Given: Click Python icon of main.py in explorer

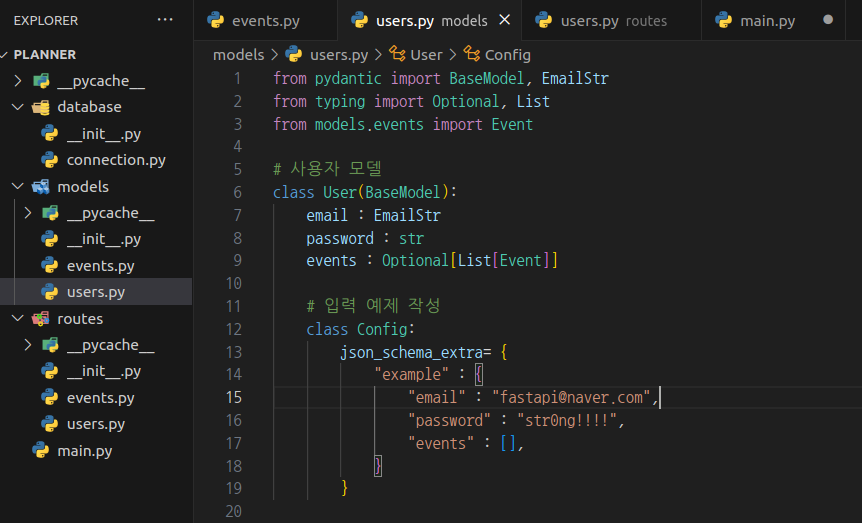Looking at the screenshot, I should tap(41, 450).
